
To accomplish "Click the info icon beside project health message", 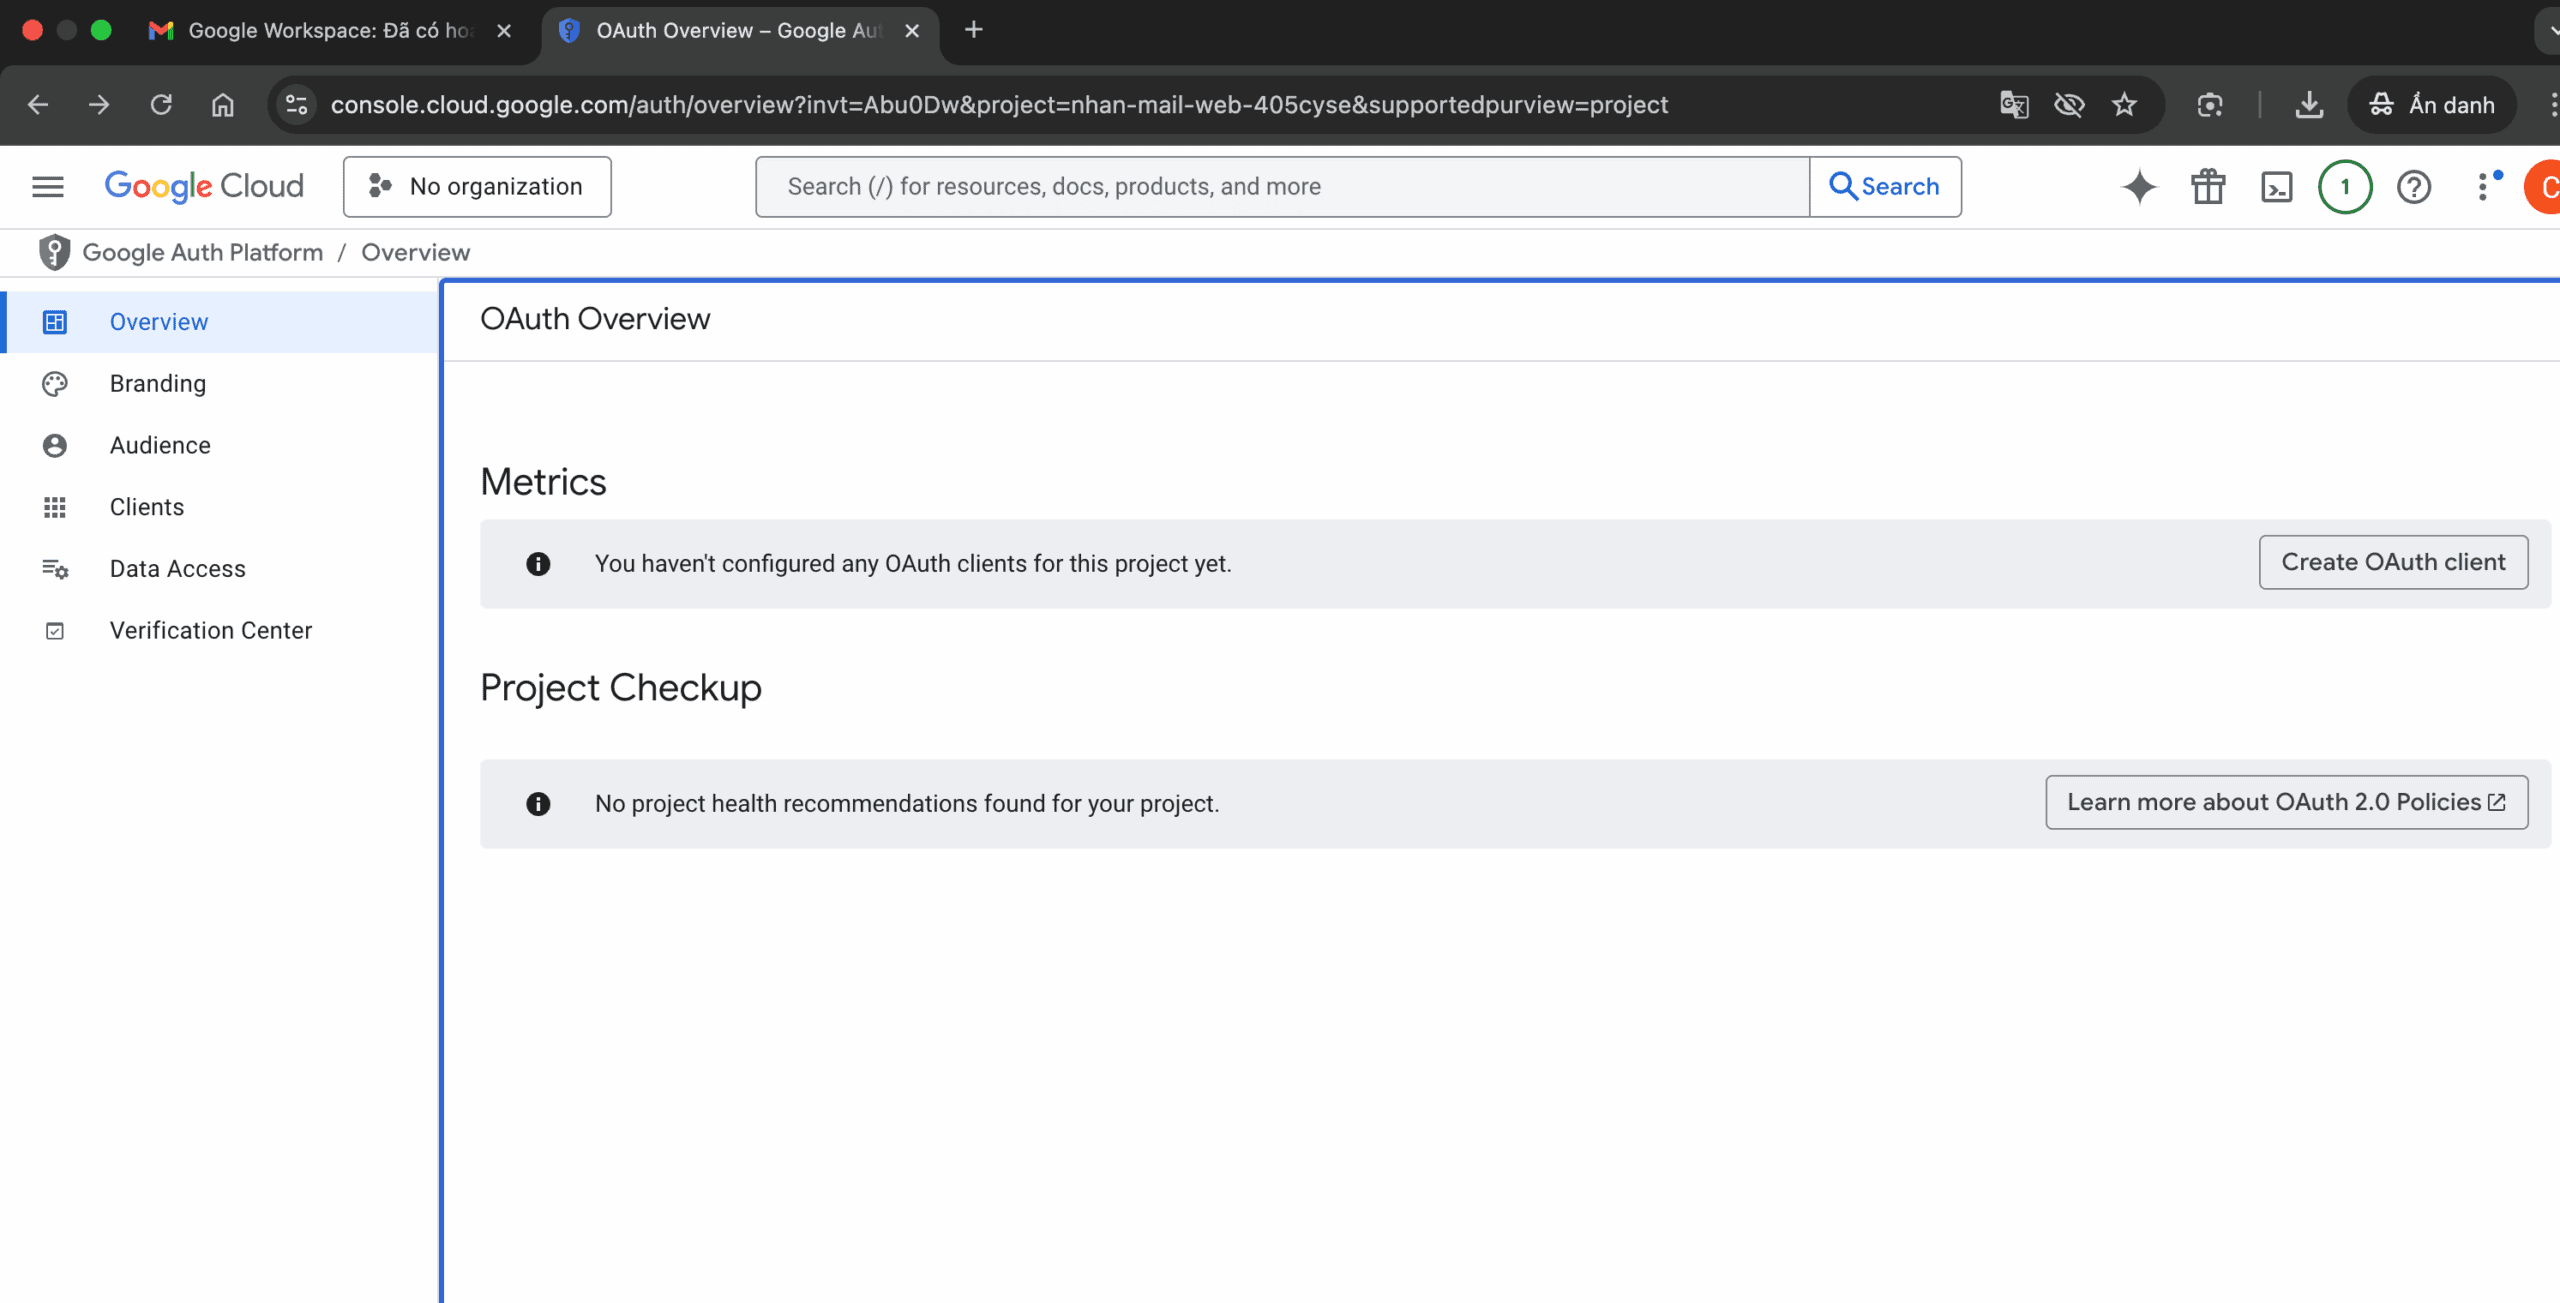I will click(538, 804).
